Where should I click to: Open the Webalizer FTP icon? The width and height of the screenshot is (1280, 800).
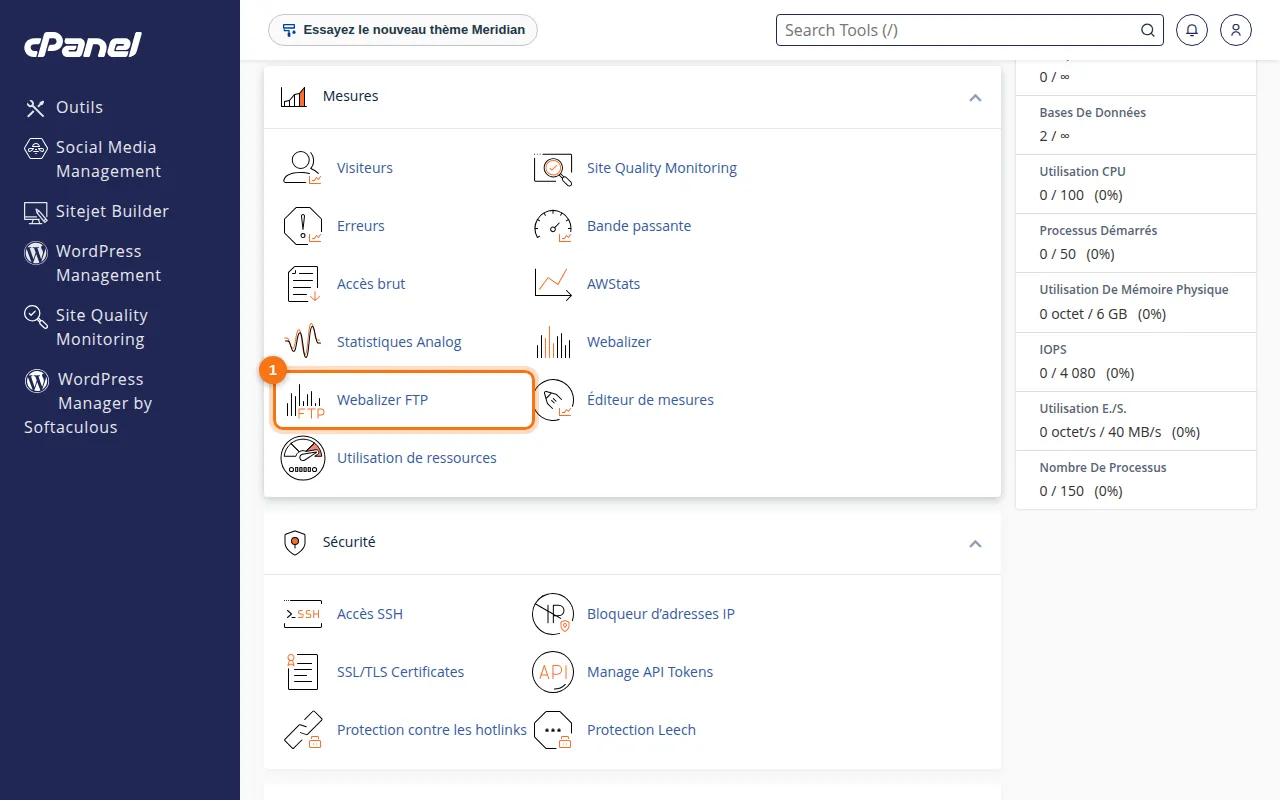[303, 400]
